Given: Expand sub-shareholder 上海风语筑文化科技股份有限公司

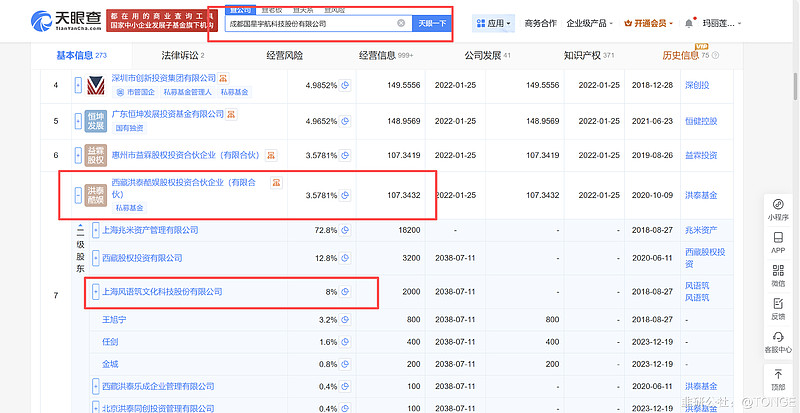Looking at the screenshot, I should pyautogui.click(x=95, y=292).
